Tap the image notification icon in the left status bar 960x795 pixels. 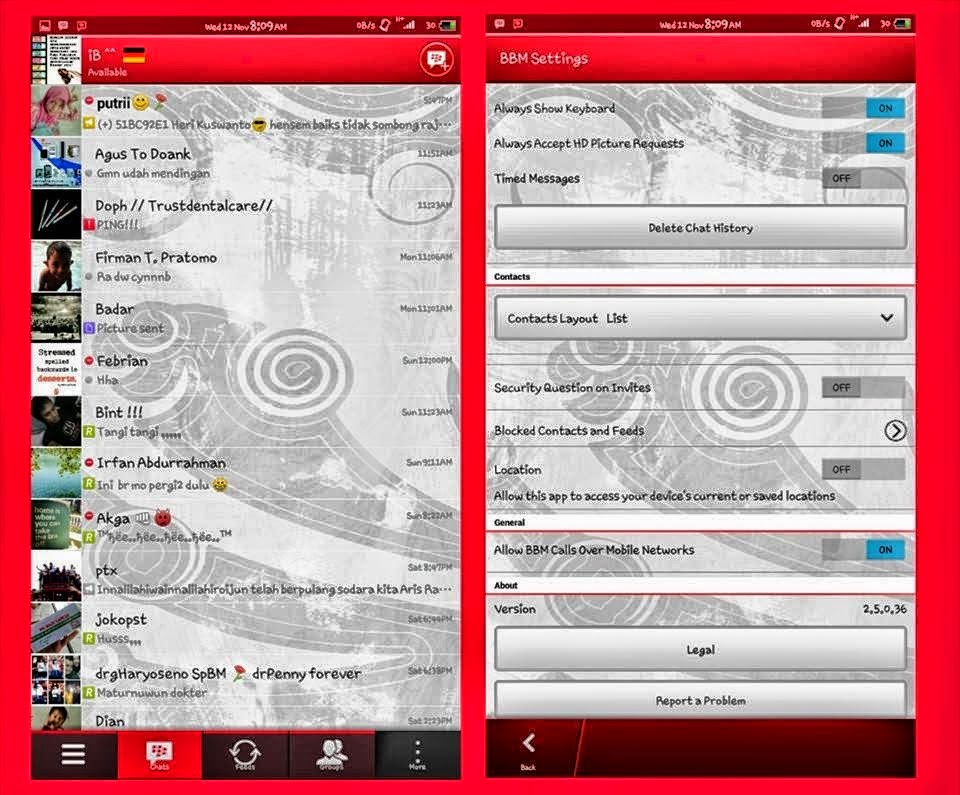[x=45, y=25]
